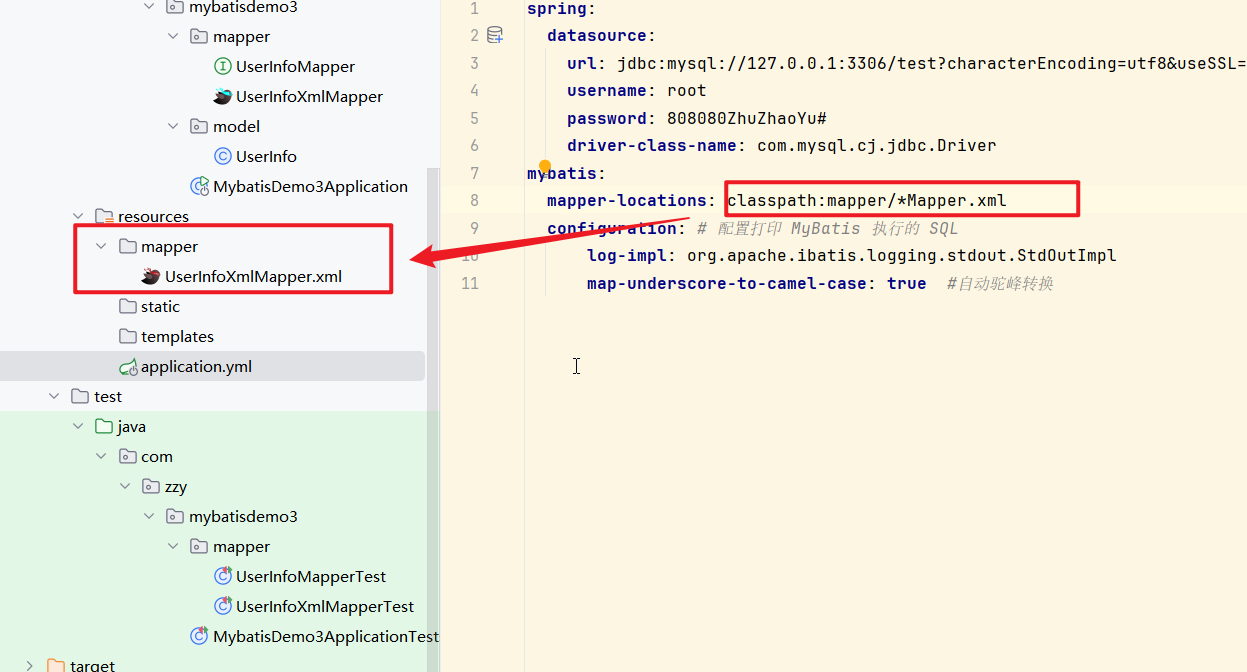Click the templates folder icon

coord(127,337)
